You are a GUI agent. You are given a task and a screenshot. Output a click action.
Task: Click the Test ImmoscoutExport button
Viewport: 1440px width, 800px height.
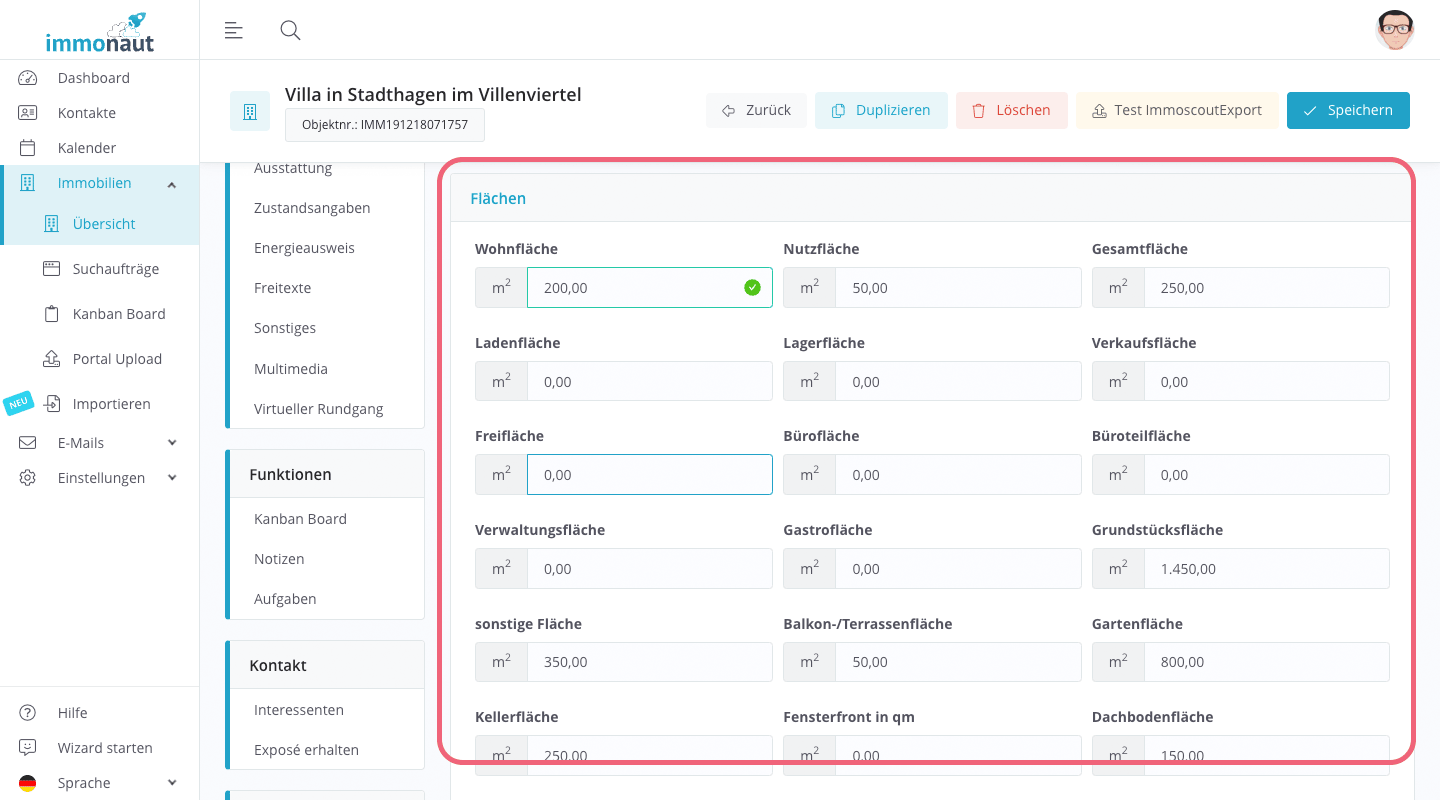(1177, 111)
